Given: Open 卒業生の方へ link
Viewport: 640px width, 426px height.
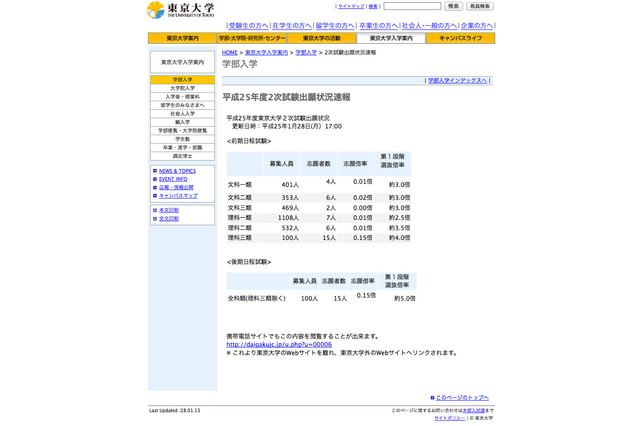Looking at the screenshot, I should pos(378,25).
